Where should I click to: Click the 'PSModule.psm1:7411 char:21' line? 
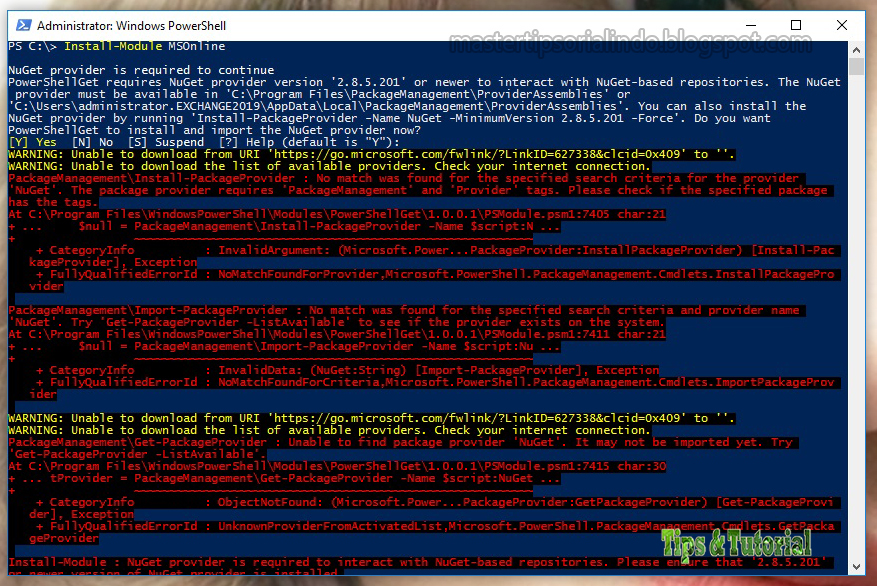click(337, 334)
